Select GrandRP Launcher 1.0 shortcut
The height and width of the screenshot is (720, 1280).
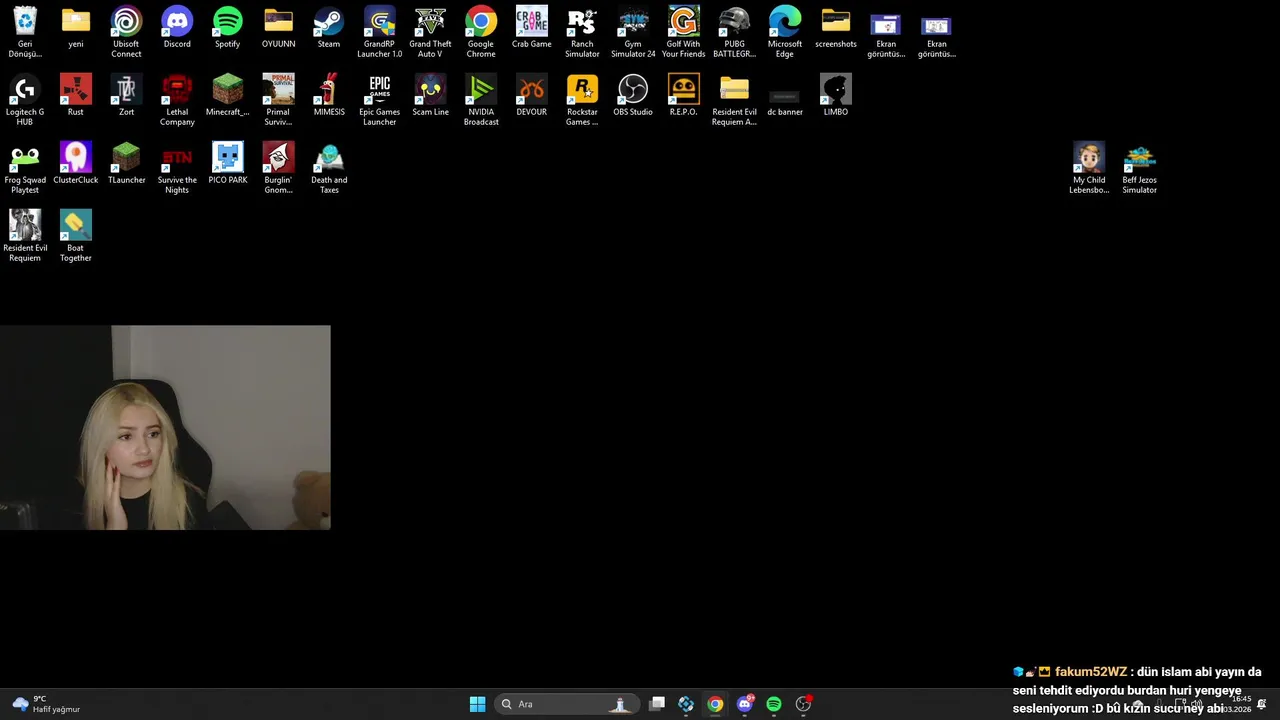pos(379,32)
